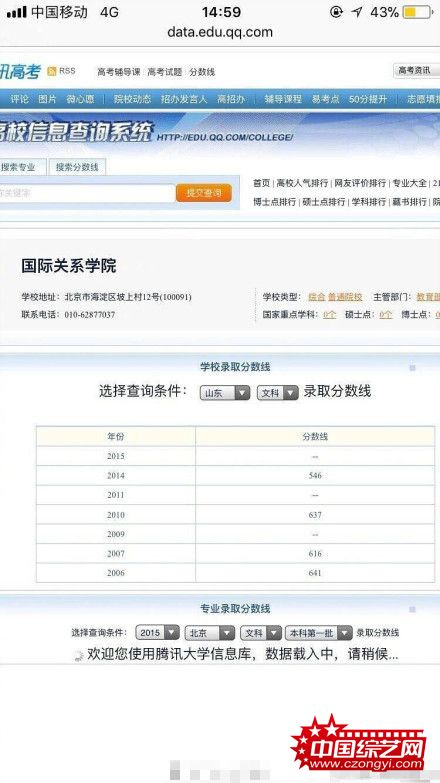The image size is (440, 783).
Task: Click the small square icon beside 专业录取分数线 header
Action: 413,610
